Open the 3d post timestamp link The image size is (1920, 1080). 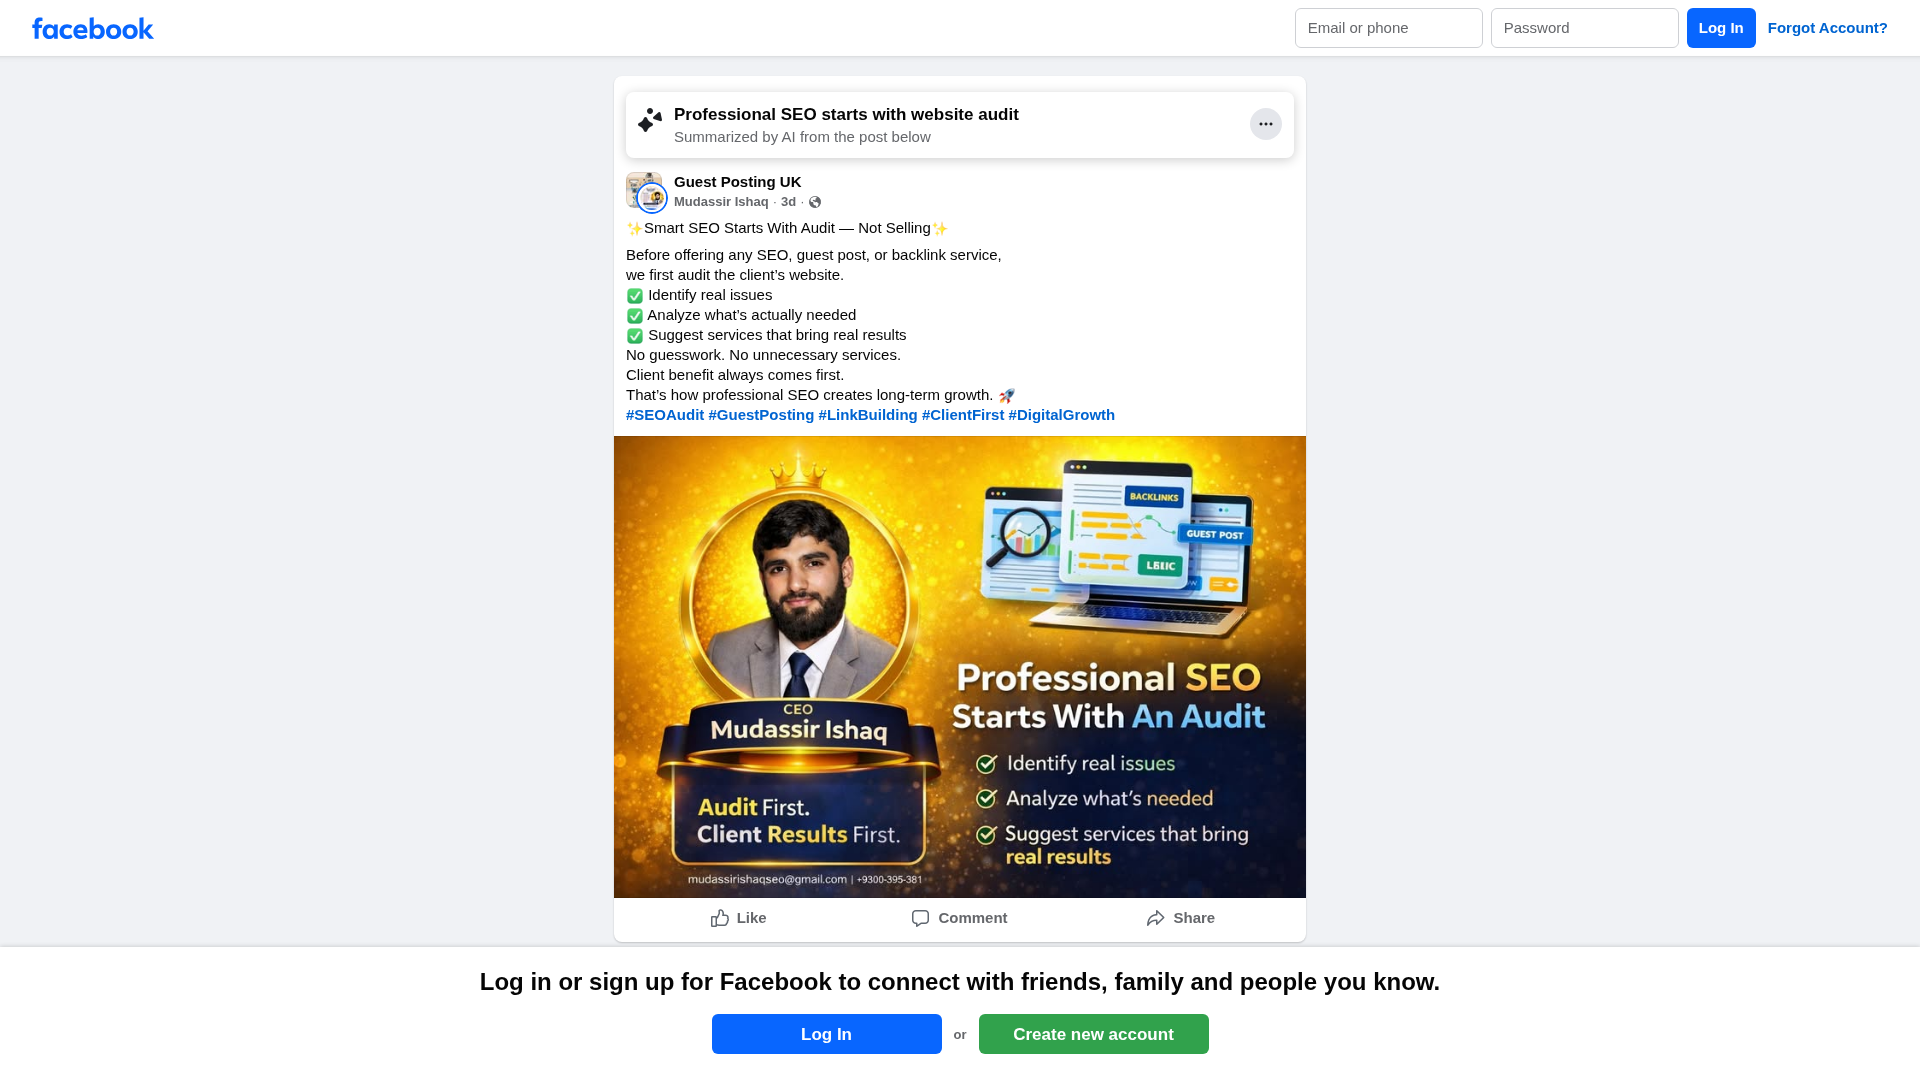click(x=788, y=202)
